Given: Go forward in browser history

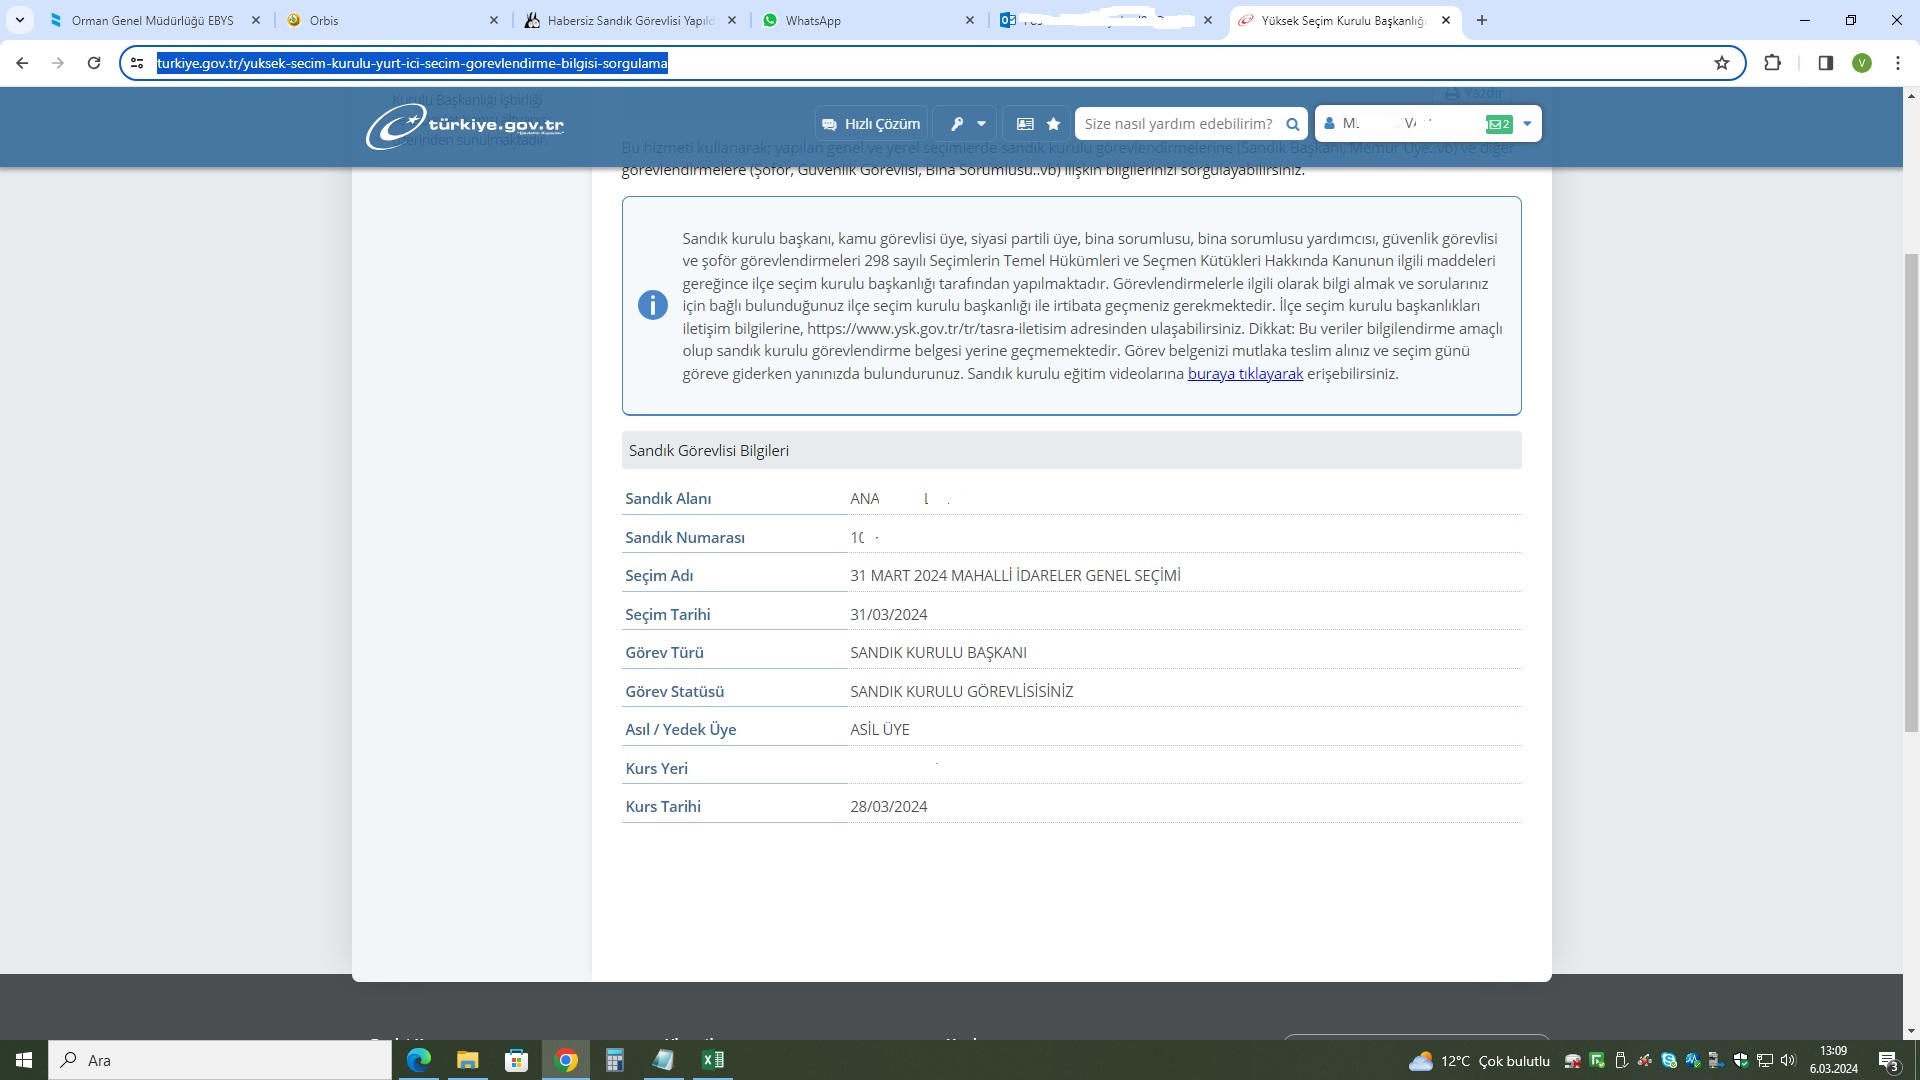Looking at the screenshot, I should pyautogui.click(x=58, y=63).
